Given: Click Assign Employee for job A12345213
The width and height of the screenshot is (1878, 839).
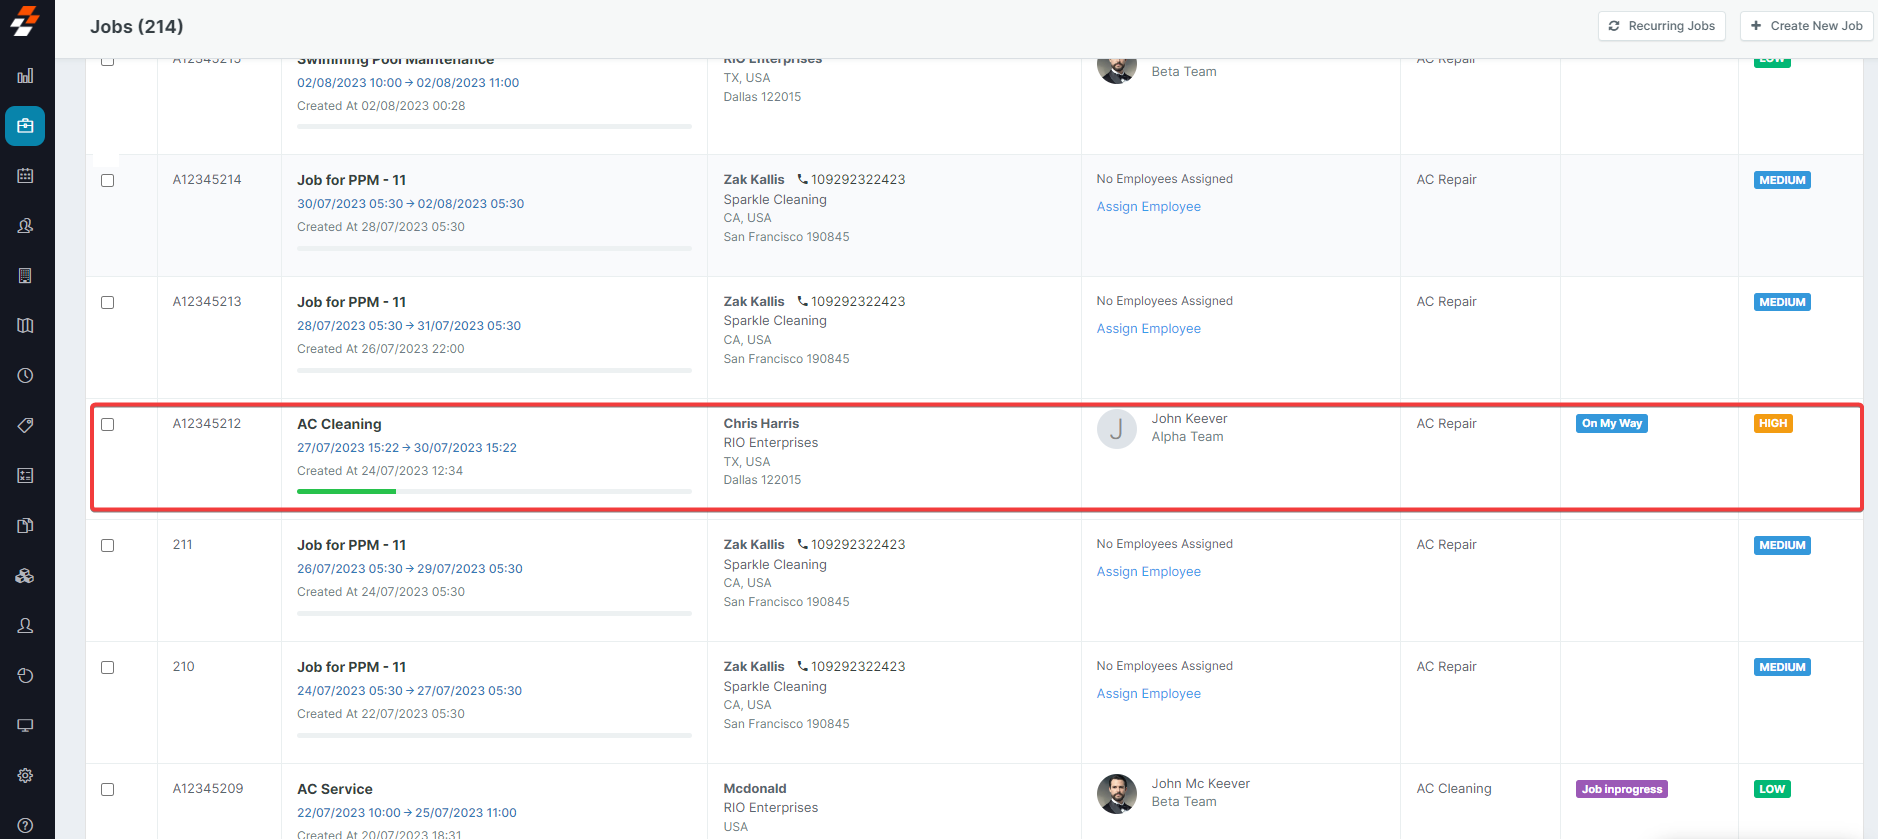Looking at the screenshot, I should (1148, 329).
